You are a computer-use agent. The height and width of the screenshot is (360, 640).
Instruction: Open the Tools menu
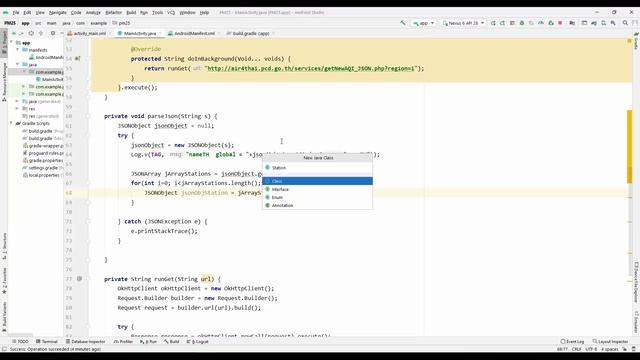click(158, 13)
